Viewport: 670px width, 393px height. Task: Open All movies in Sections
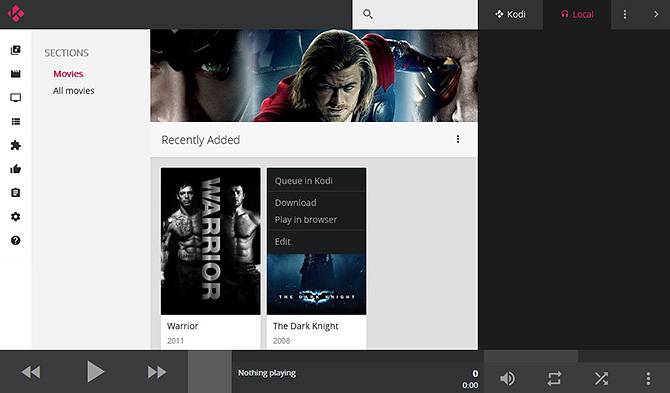pyautogui.click(x=73, y=91)
